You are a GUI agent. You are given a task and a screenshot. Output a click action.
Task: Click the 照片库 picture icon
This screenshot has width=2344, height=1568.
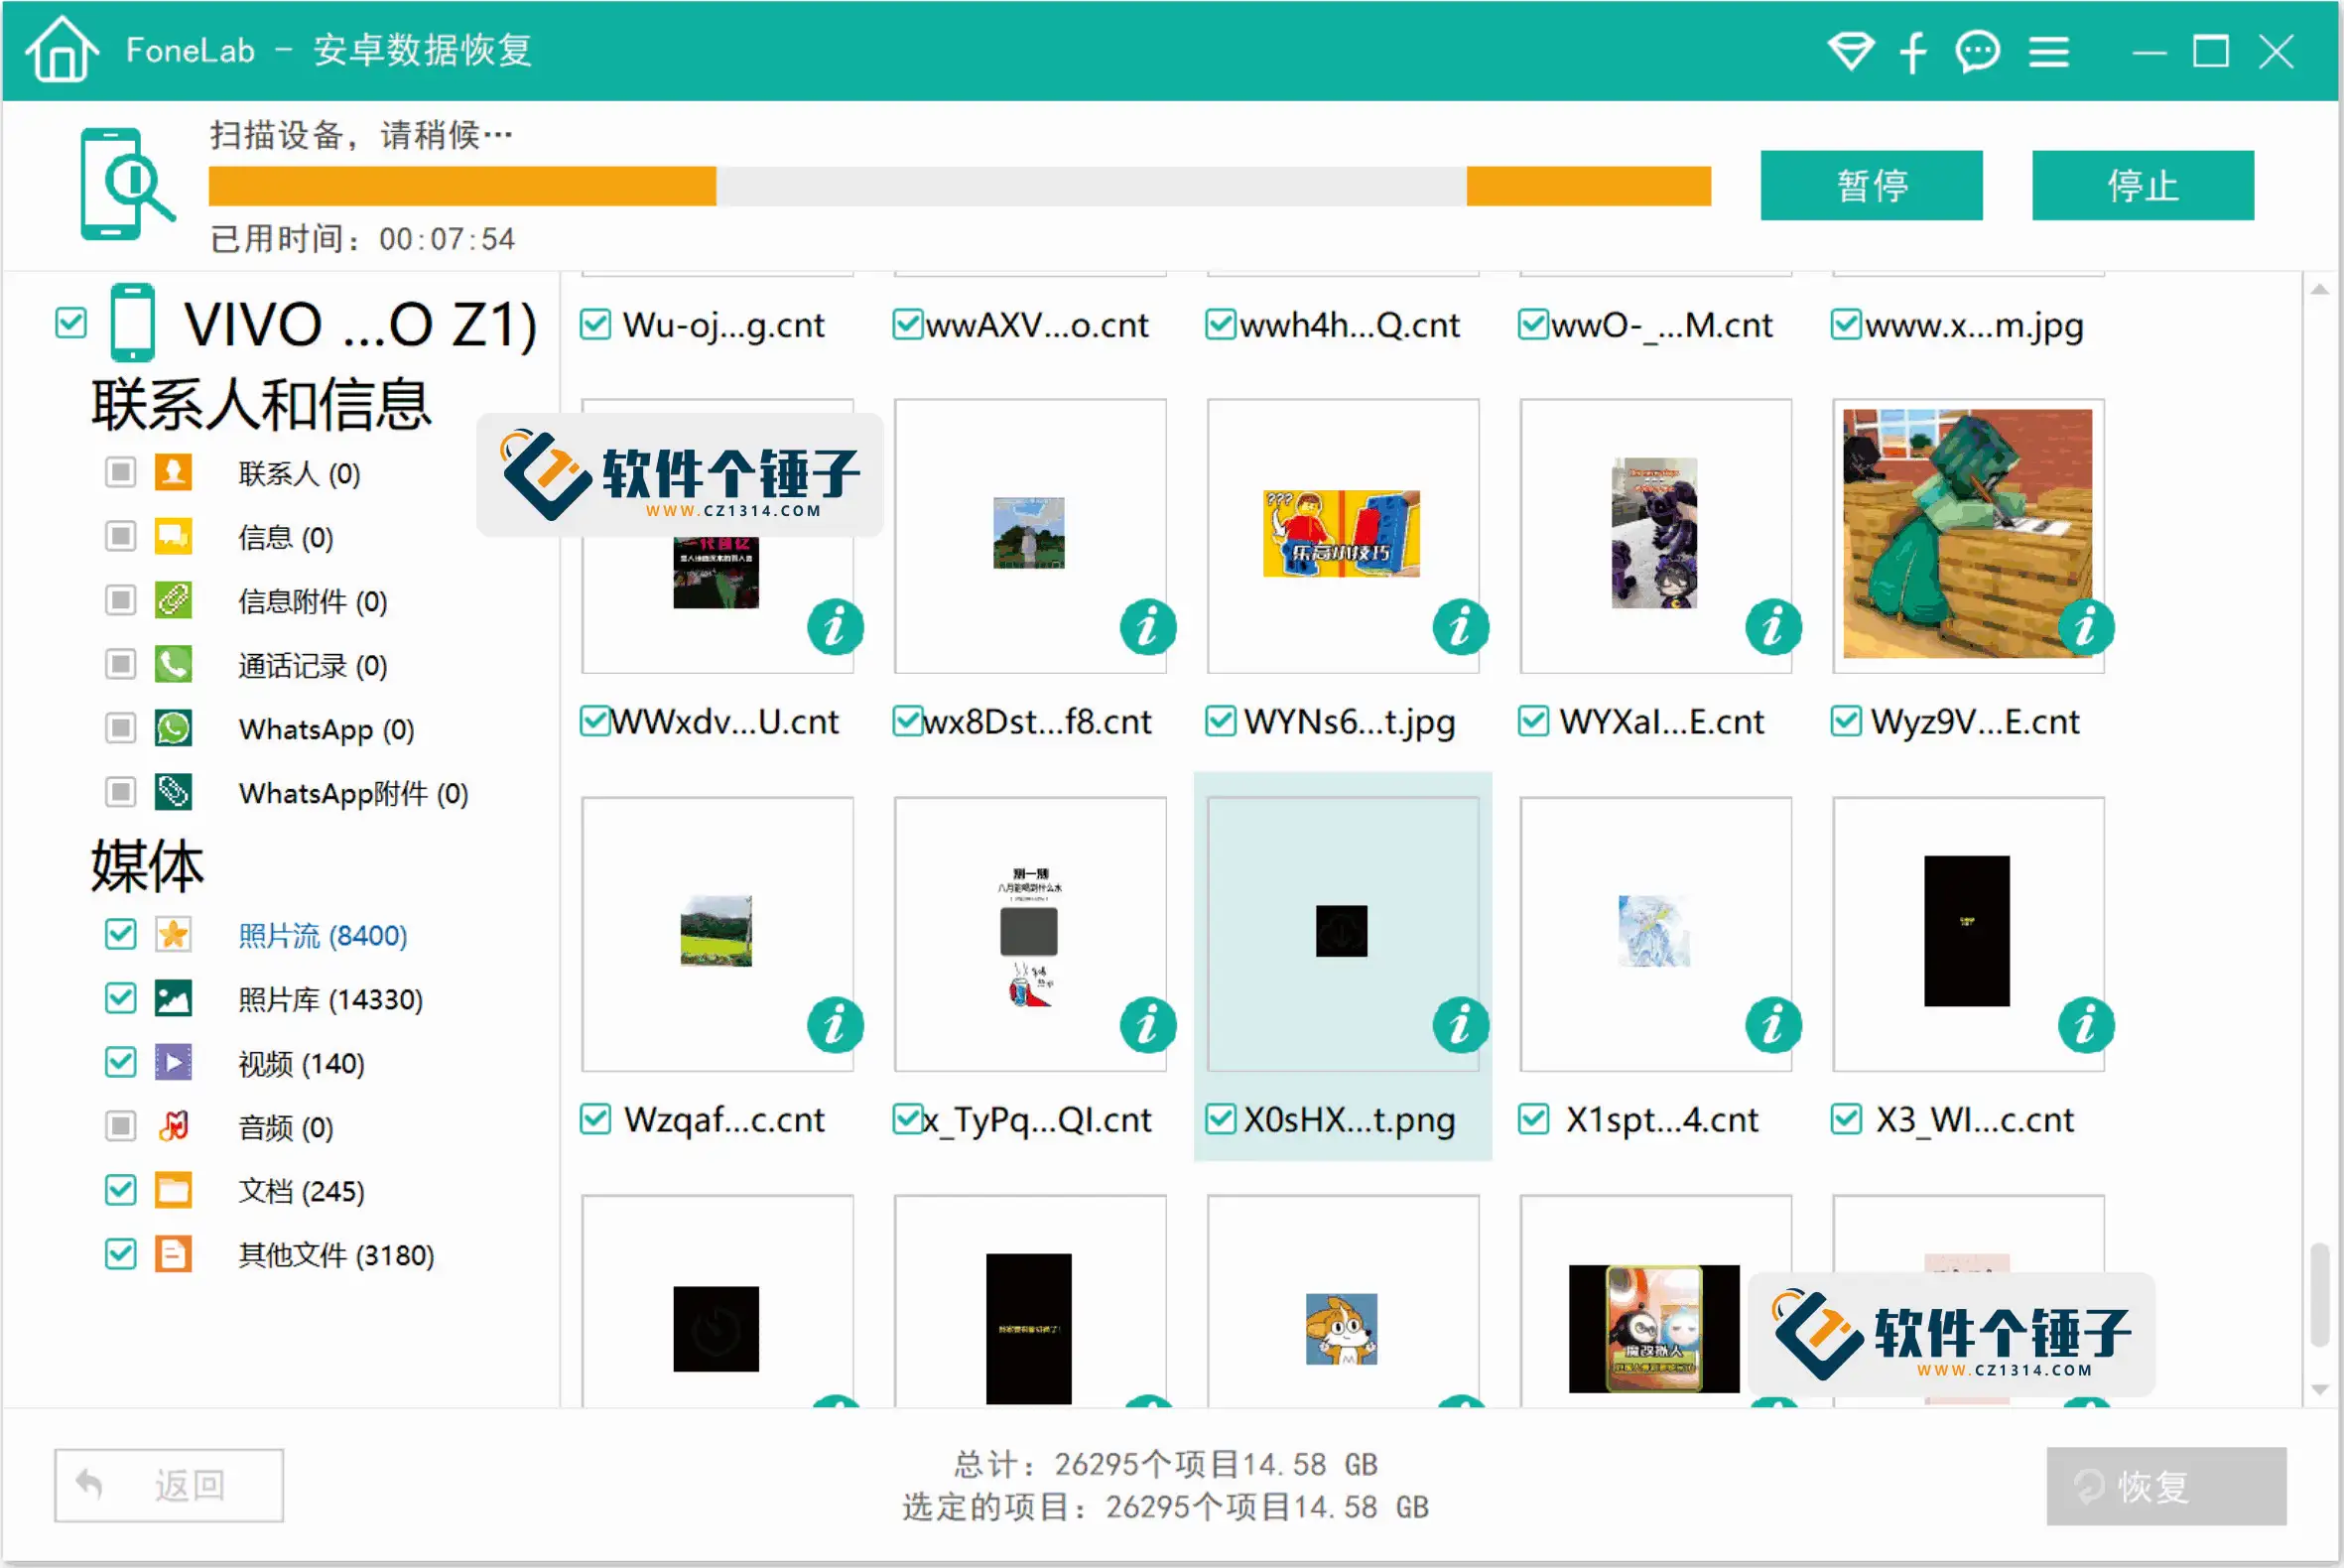[x=173, y=999]
